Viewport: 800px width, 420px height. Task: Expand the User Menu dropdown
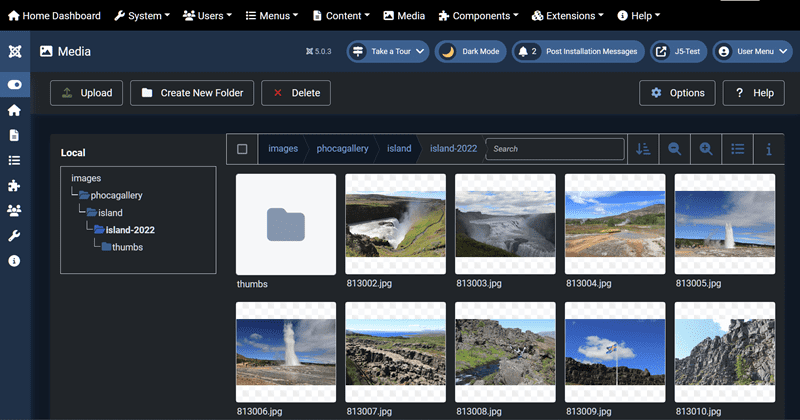(752, 51)
